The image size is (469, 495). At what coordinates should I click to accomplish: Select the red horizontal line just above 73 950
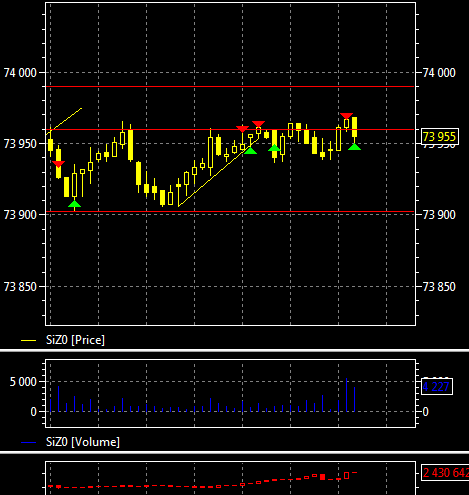[230, 129]
